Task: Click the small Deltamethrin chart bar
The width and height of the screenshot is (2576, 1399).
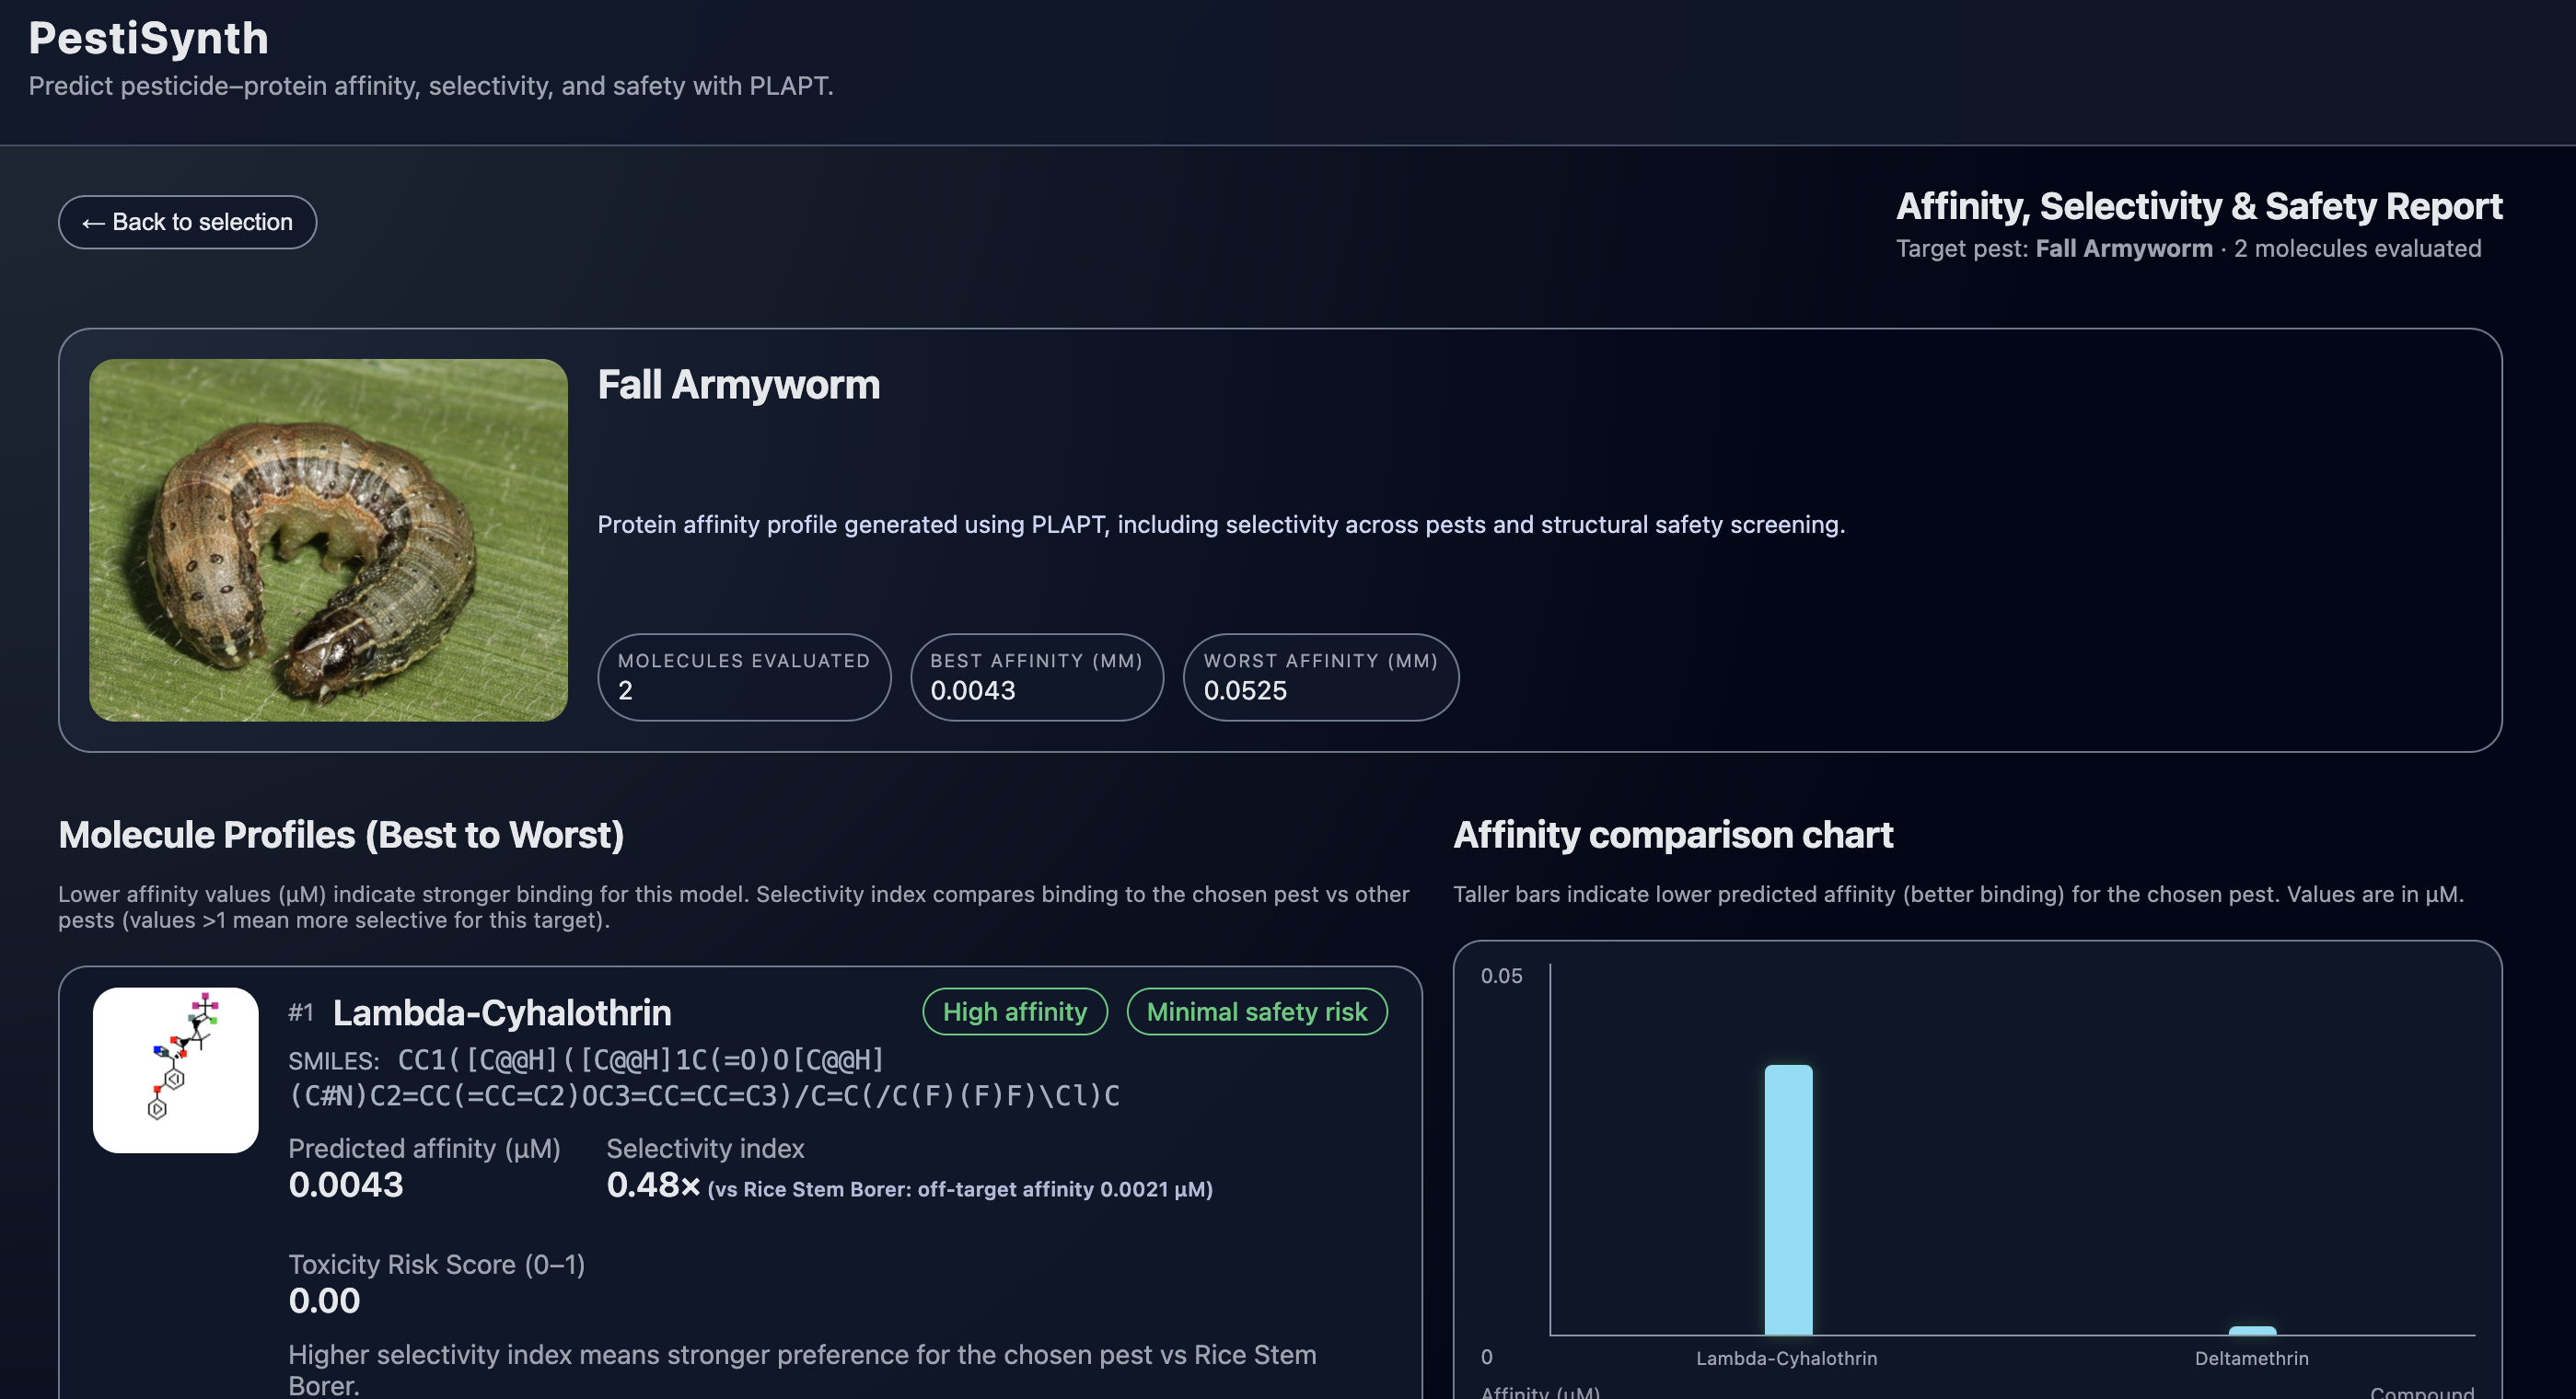Action: click(2252, 1330)
